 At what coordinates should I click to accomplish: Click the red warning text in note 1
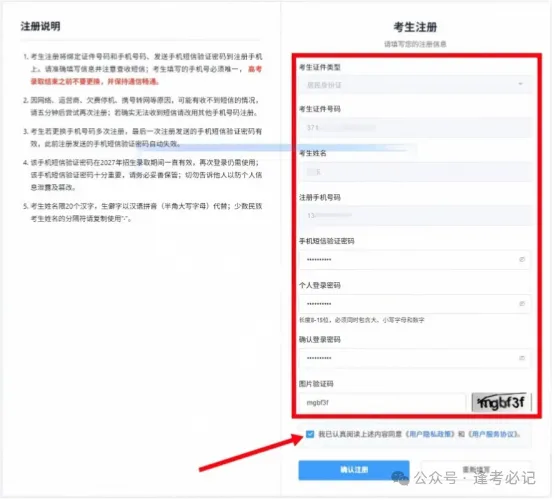(146, 75)
